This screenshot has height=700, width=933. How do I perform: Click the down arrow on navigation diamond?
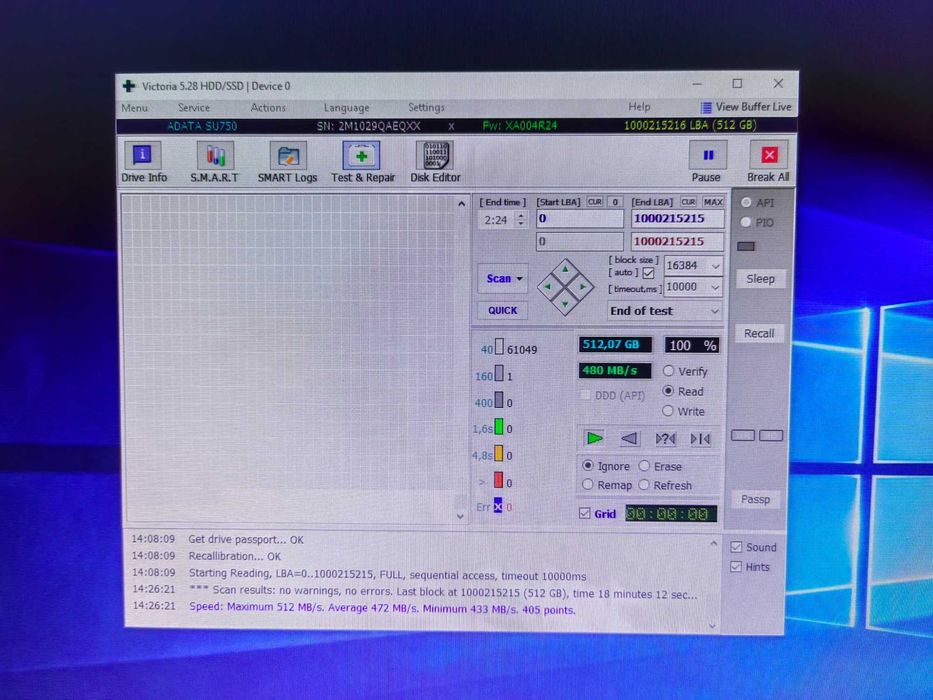coord(565,304)
